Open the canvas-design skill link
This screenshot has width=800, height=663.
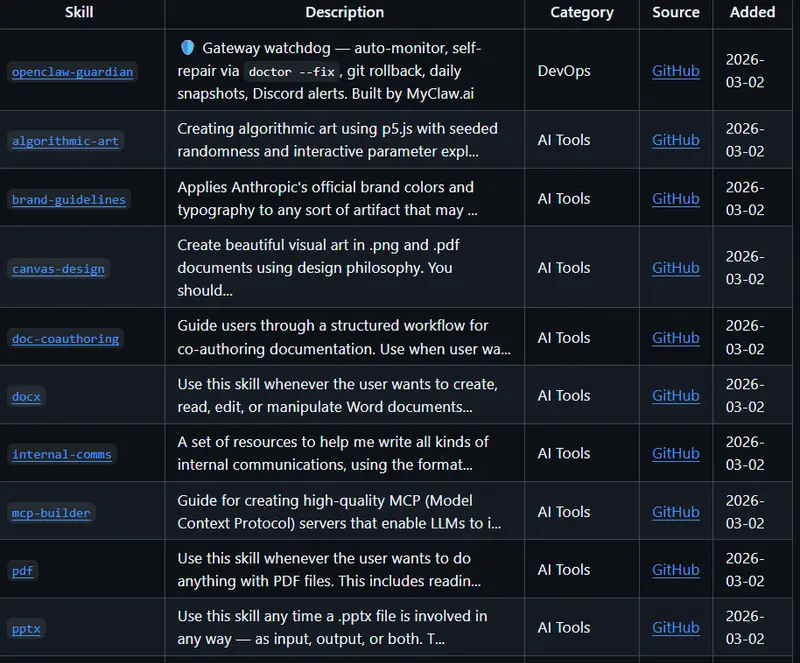point(58,268)
